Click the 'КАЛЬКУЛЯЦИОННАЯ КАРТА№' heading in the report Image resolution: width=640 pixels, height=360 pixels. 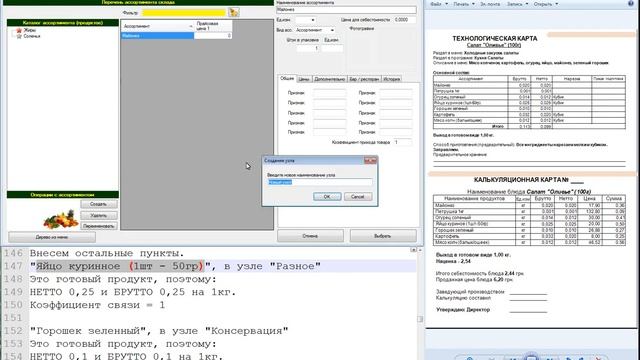coord(521,180)
